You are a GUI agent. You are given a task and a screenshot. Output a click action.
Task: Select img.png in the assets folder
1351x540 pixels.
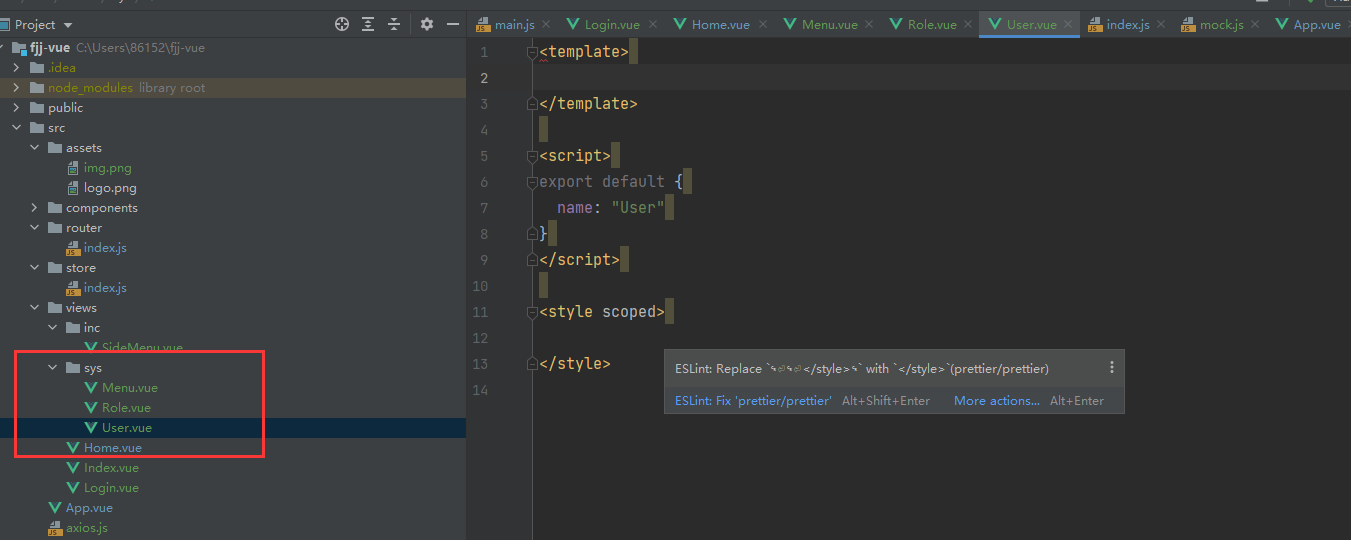tap(107, 167)
